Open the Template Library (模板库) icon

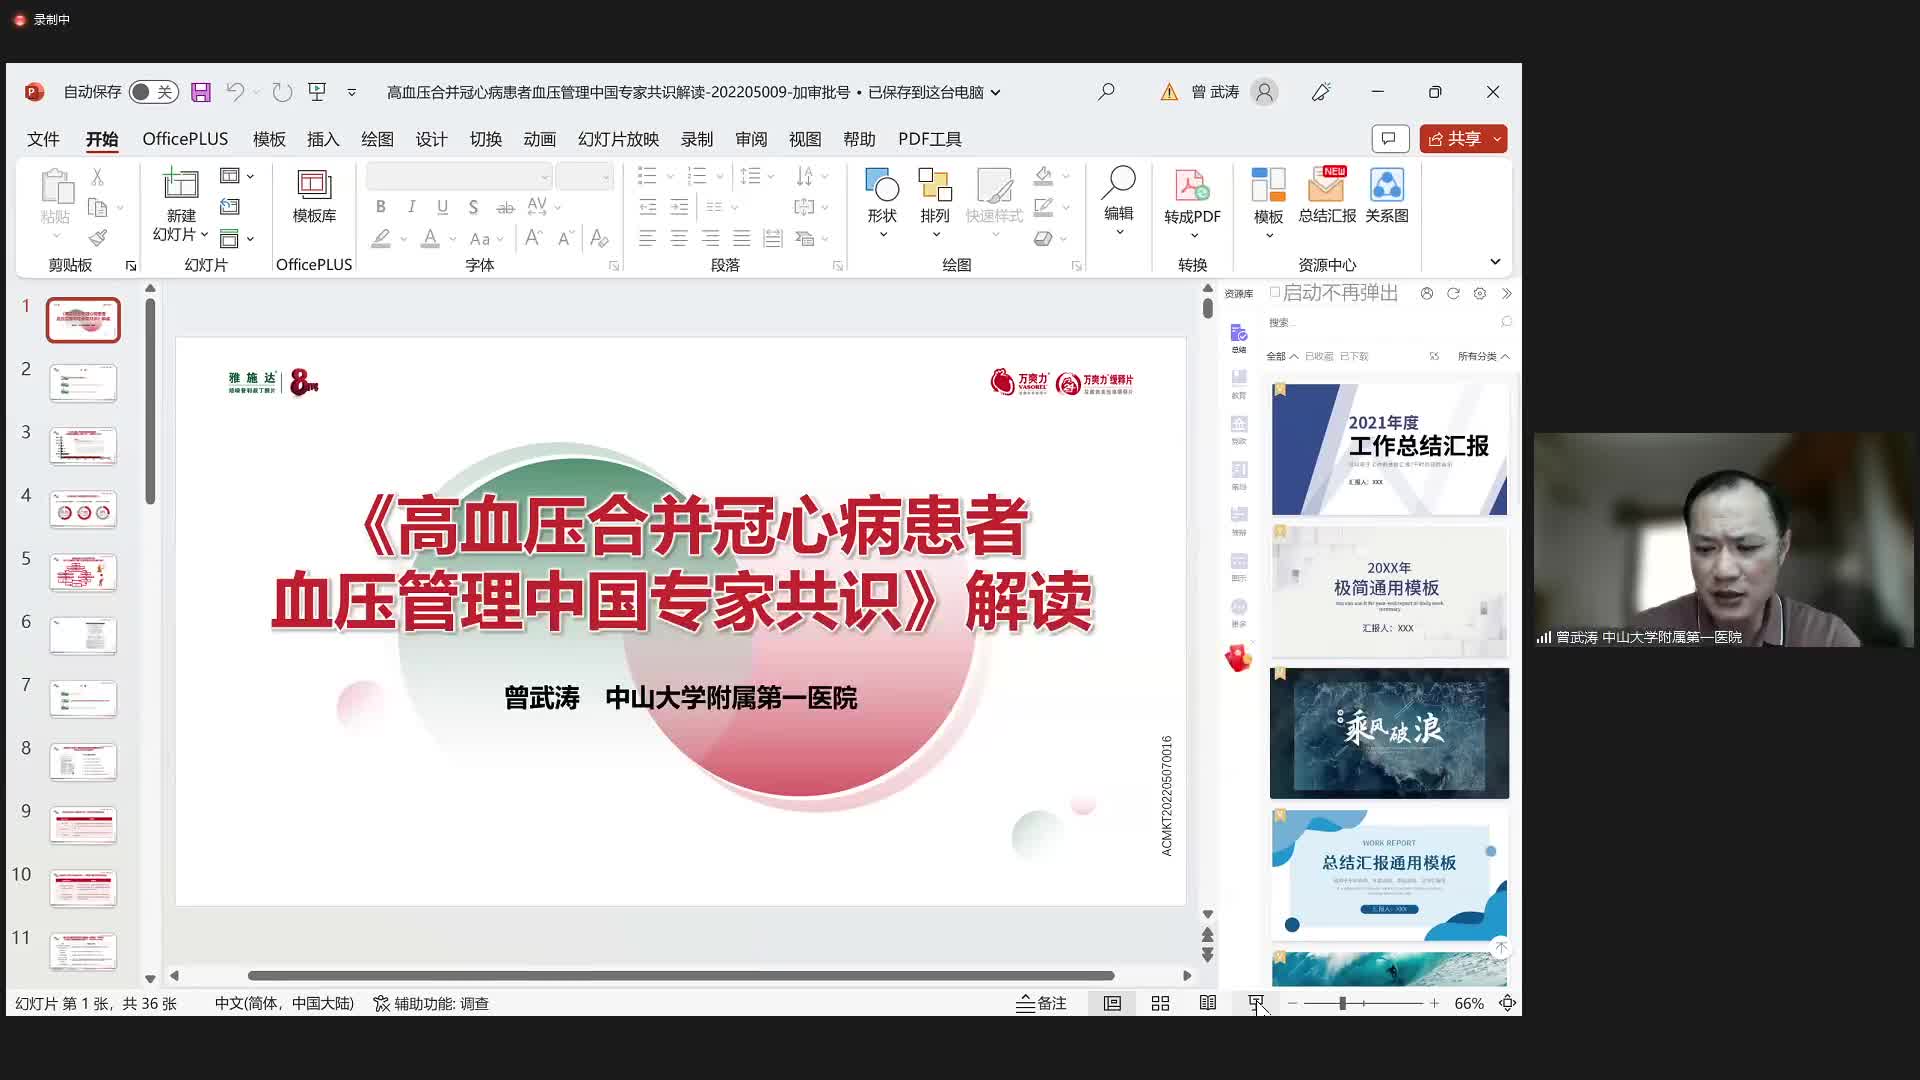click(x=314, y=187)
